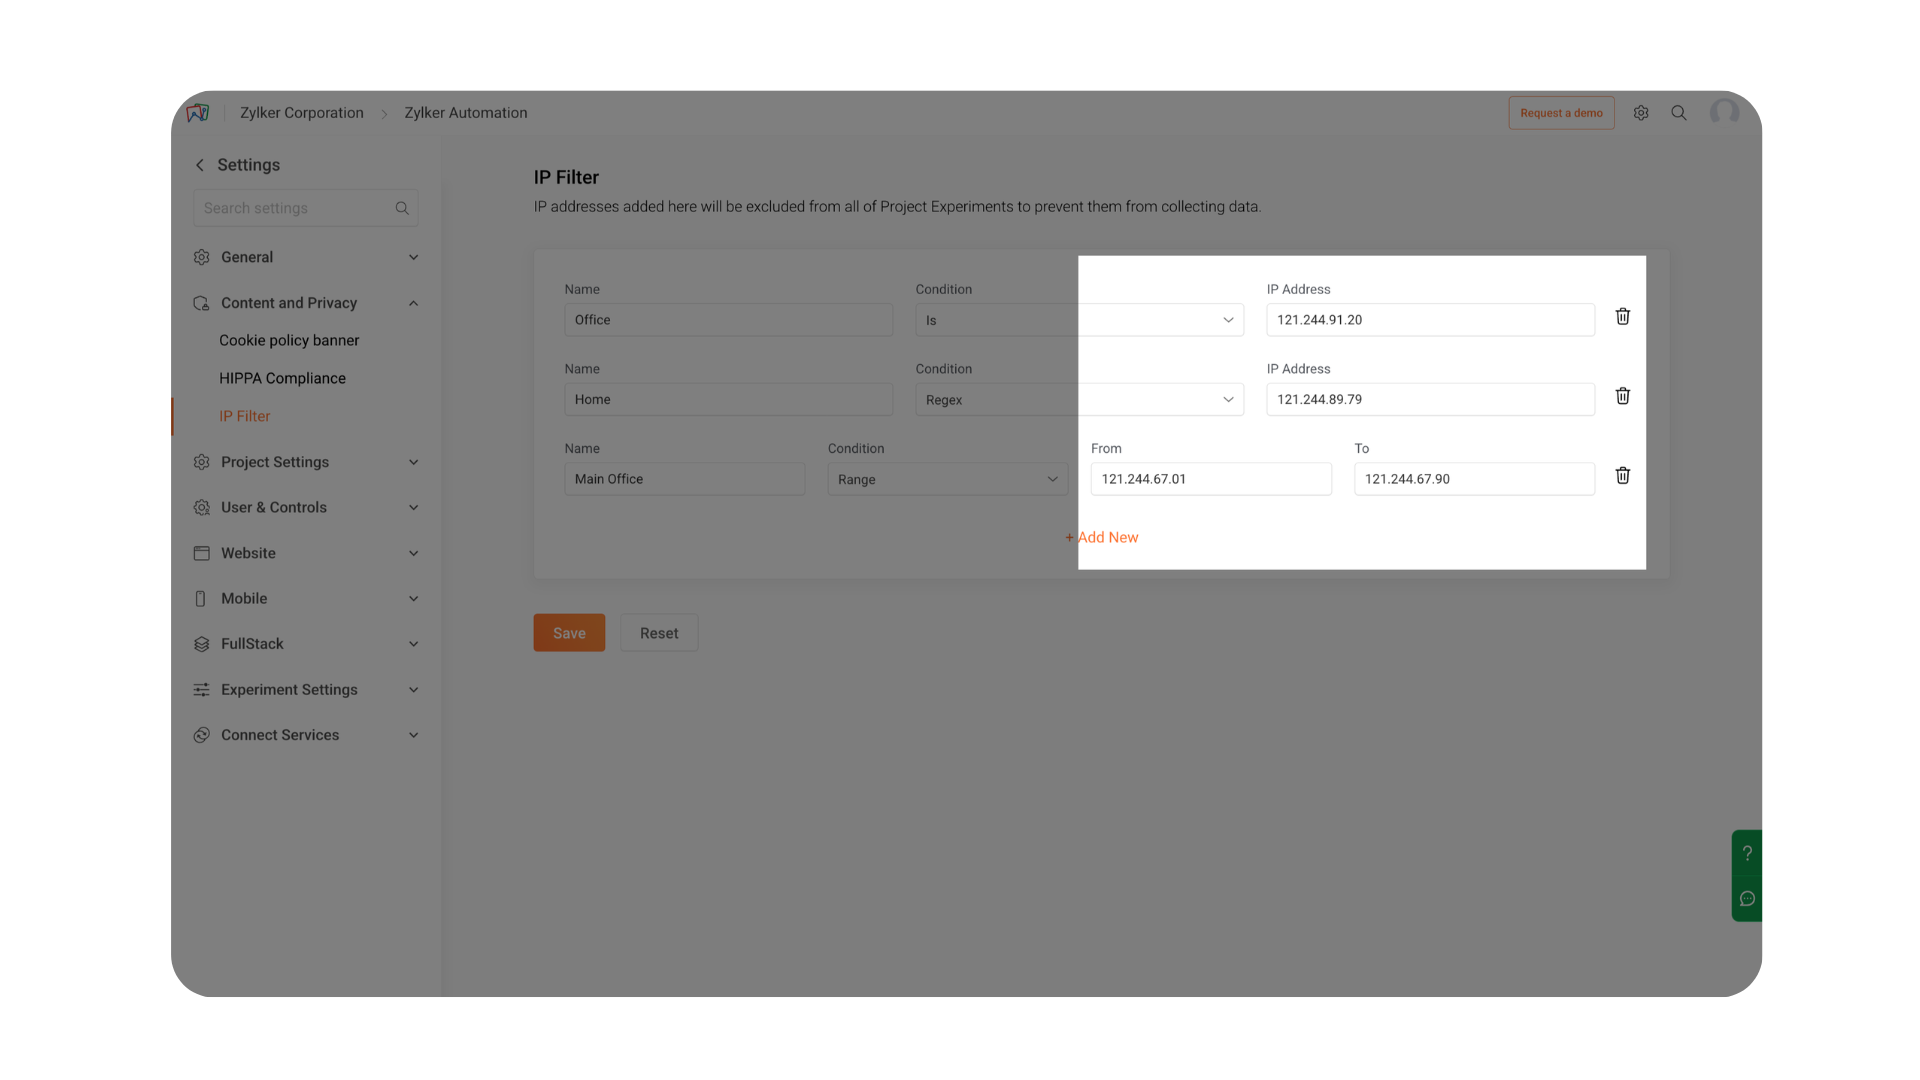Click the Save button

click(x=569, y=633)
